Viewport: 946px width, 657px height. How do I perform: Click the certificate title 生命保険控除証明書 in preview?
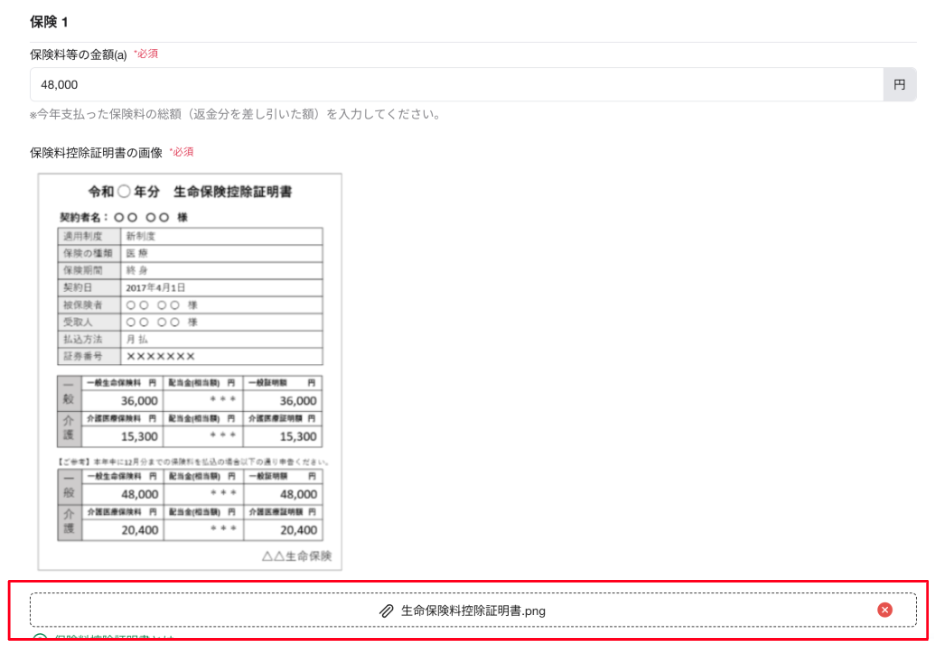coord(232,192)
